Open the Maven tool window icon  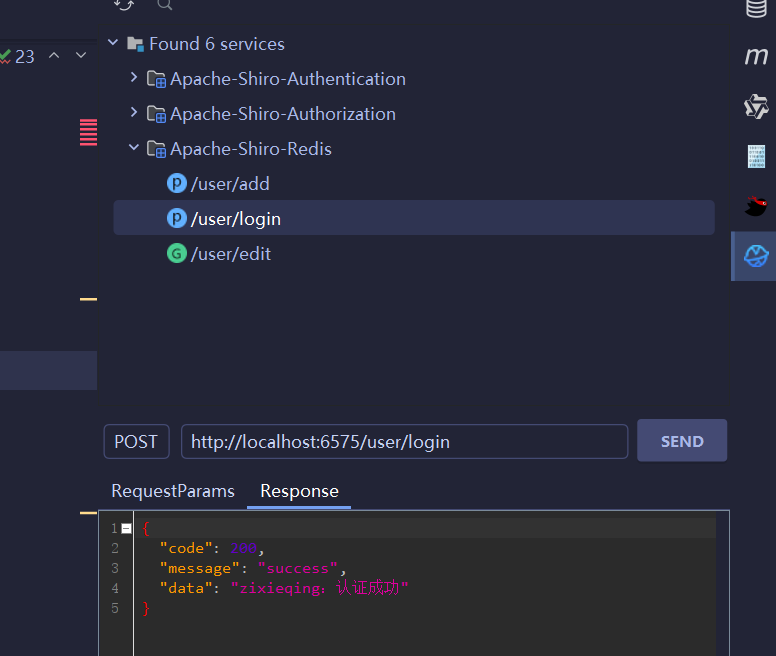756,56
